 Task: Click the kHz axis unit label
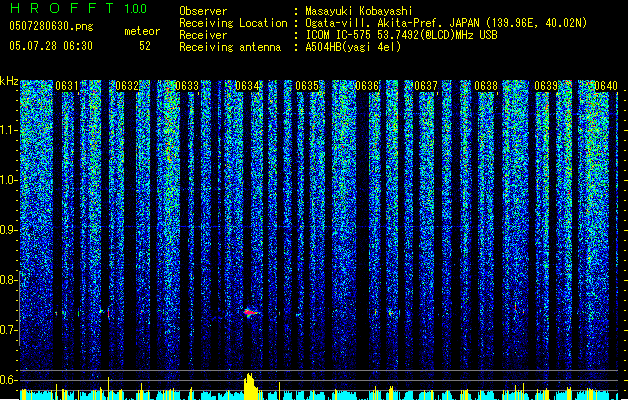(9, 81)
